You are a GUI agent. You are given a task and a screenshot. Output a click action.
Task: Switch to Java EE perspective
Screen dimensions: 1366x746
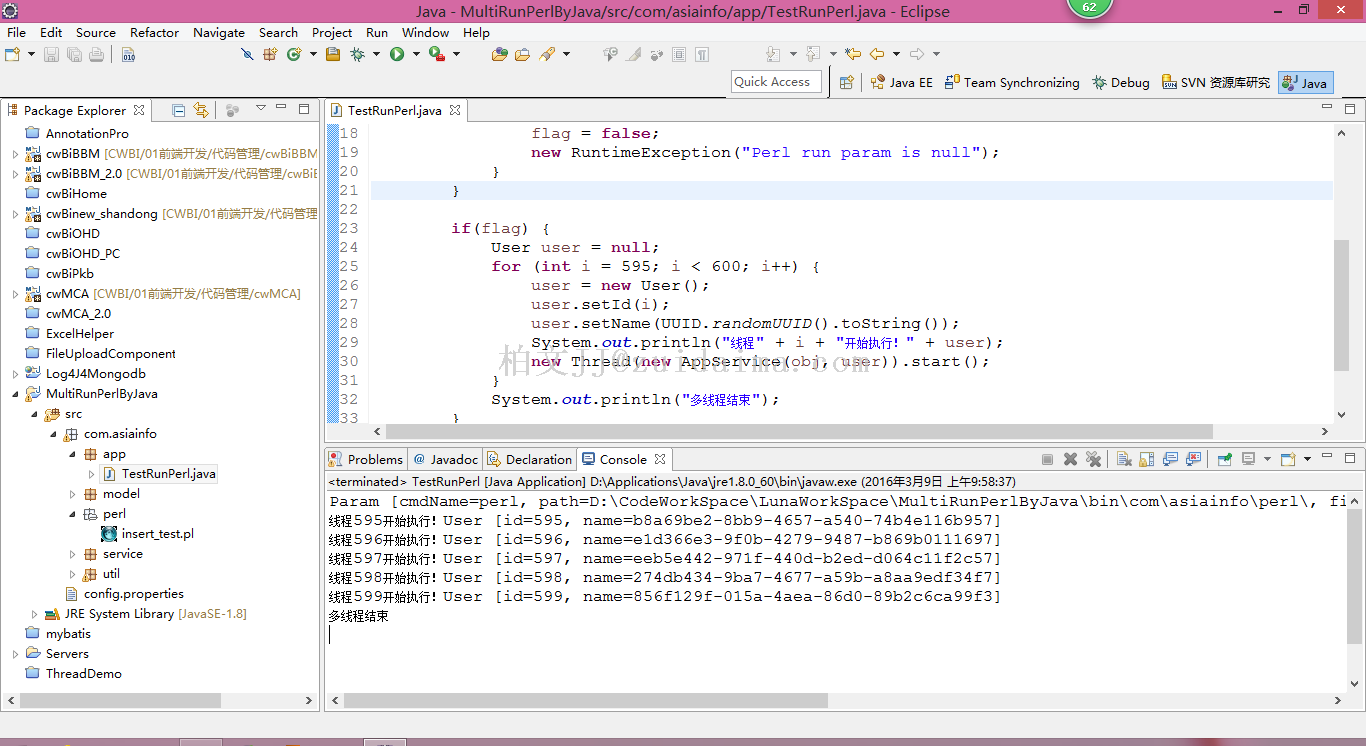coord(902,82)
